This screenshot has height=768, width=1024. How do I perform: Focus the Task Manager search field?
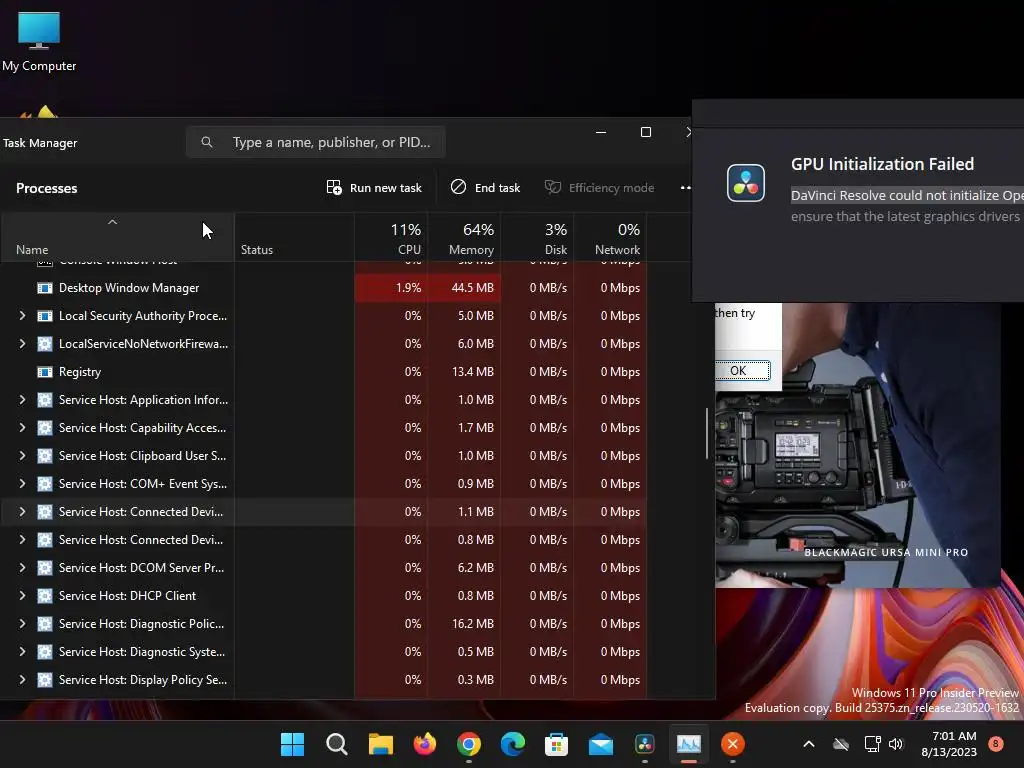(316, 142)
